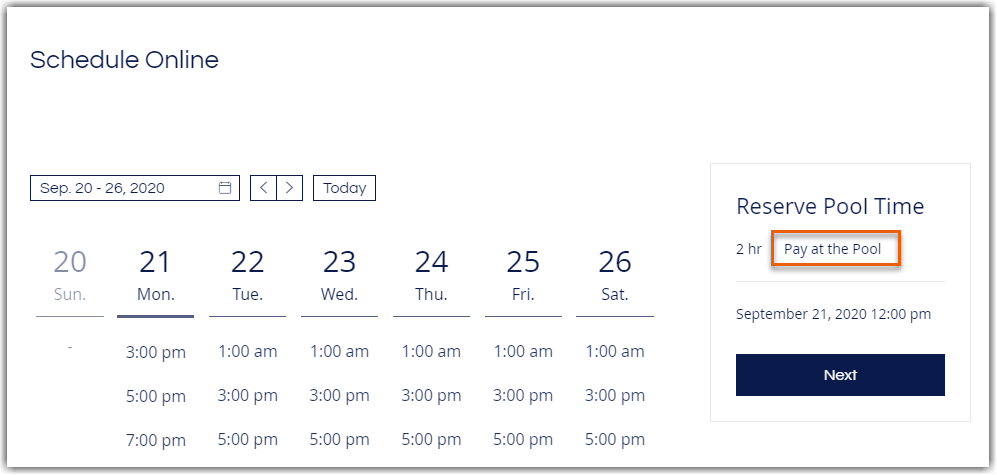Go to next week arrow

tap(289, 188)
